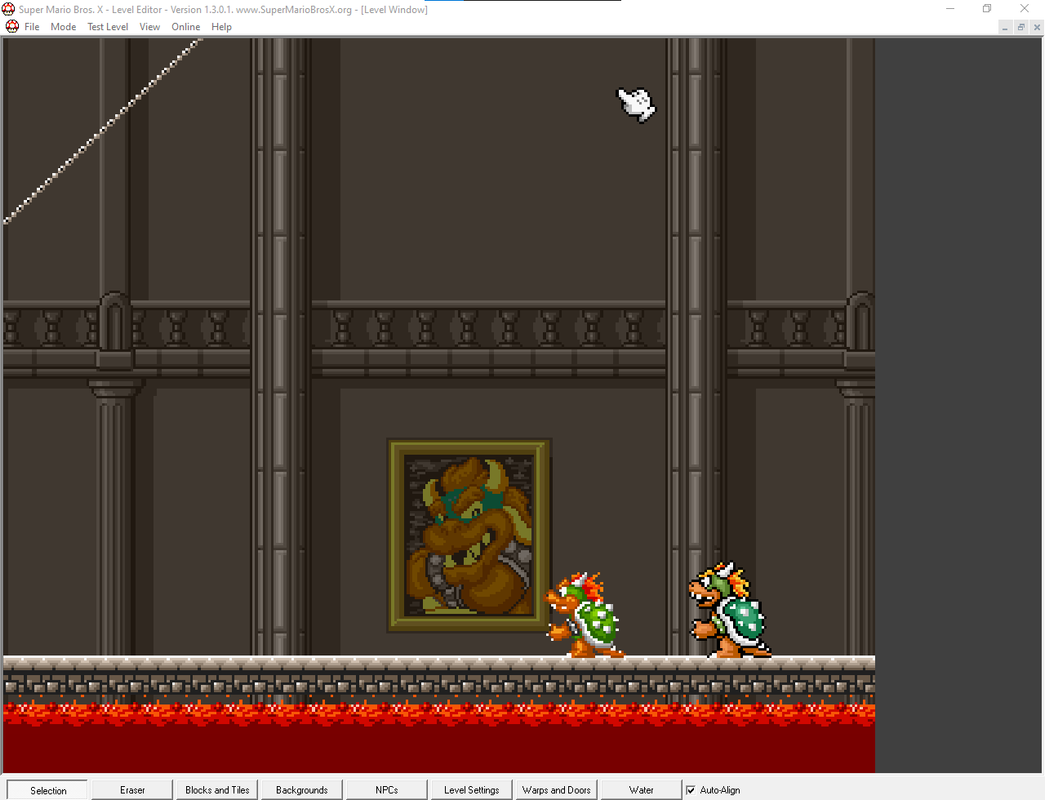This screenshot has height=800, width=1045.
Task: Minimize the main application window
Action: click(950, 9)
